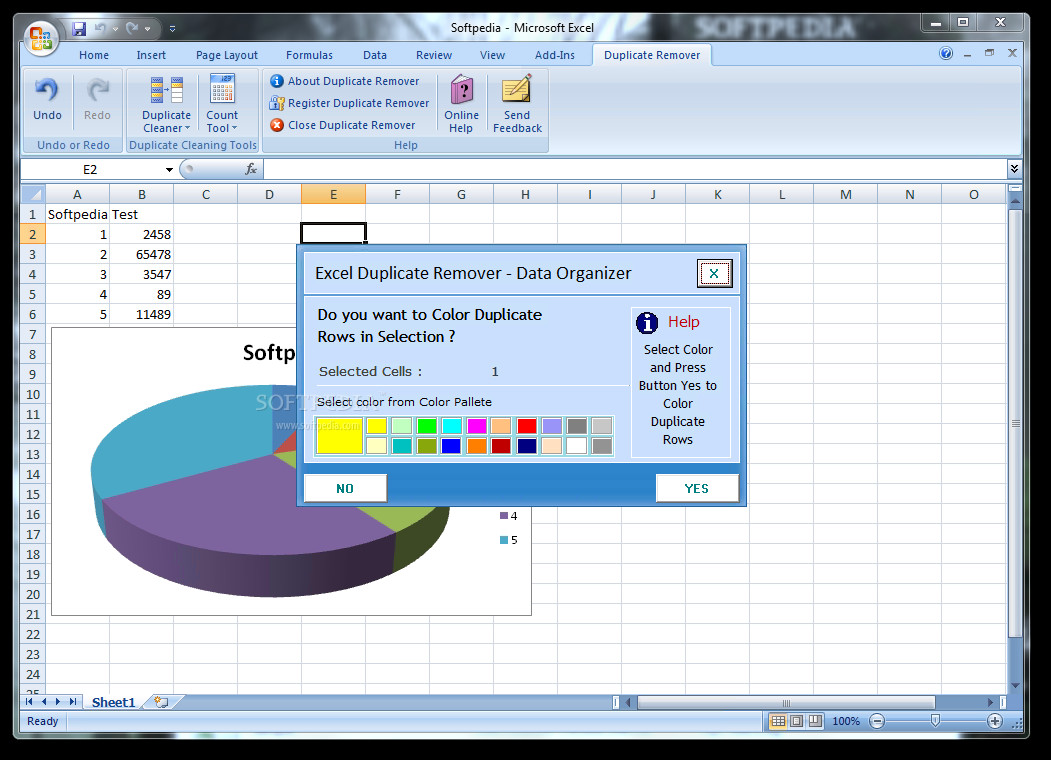The height and width of the screenshot is (760, 1051).
Task: Click the Office button logo
Action: pyautogui.click(x=41, y=38)
